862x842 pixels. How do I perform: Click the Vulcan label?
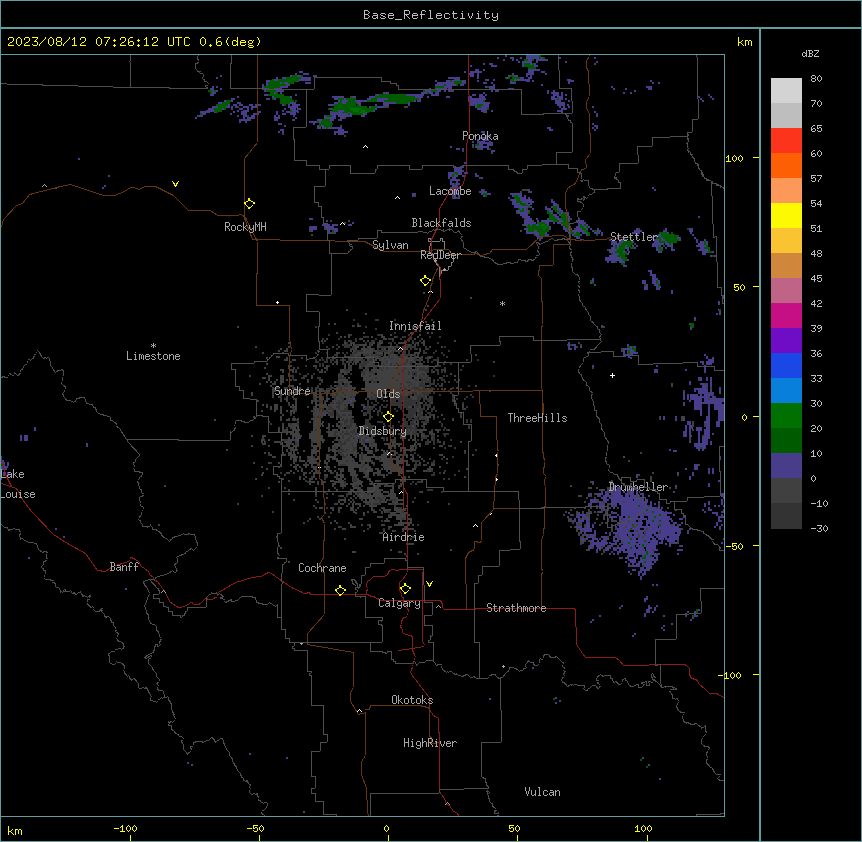(x=542, y=792)
